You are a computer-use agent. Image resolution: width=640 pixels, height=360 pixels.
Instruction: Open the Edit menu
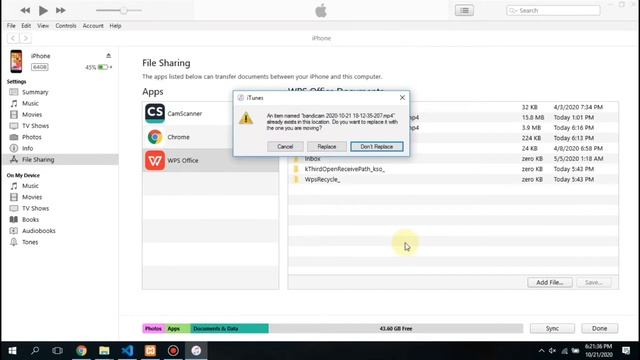26,26
